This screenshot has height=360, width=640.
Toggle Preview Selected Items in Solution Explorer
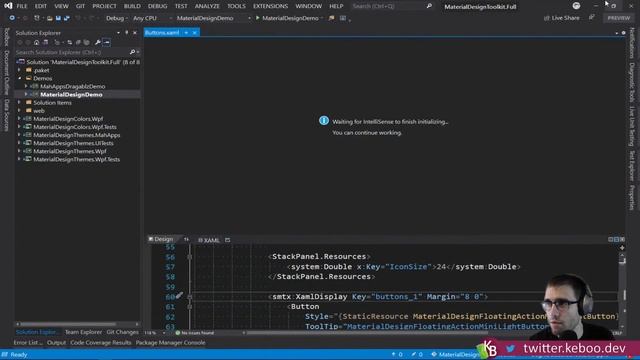coord(106,42)
